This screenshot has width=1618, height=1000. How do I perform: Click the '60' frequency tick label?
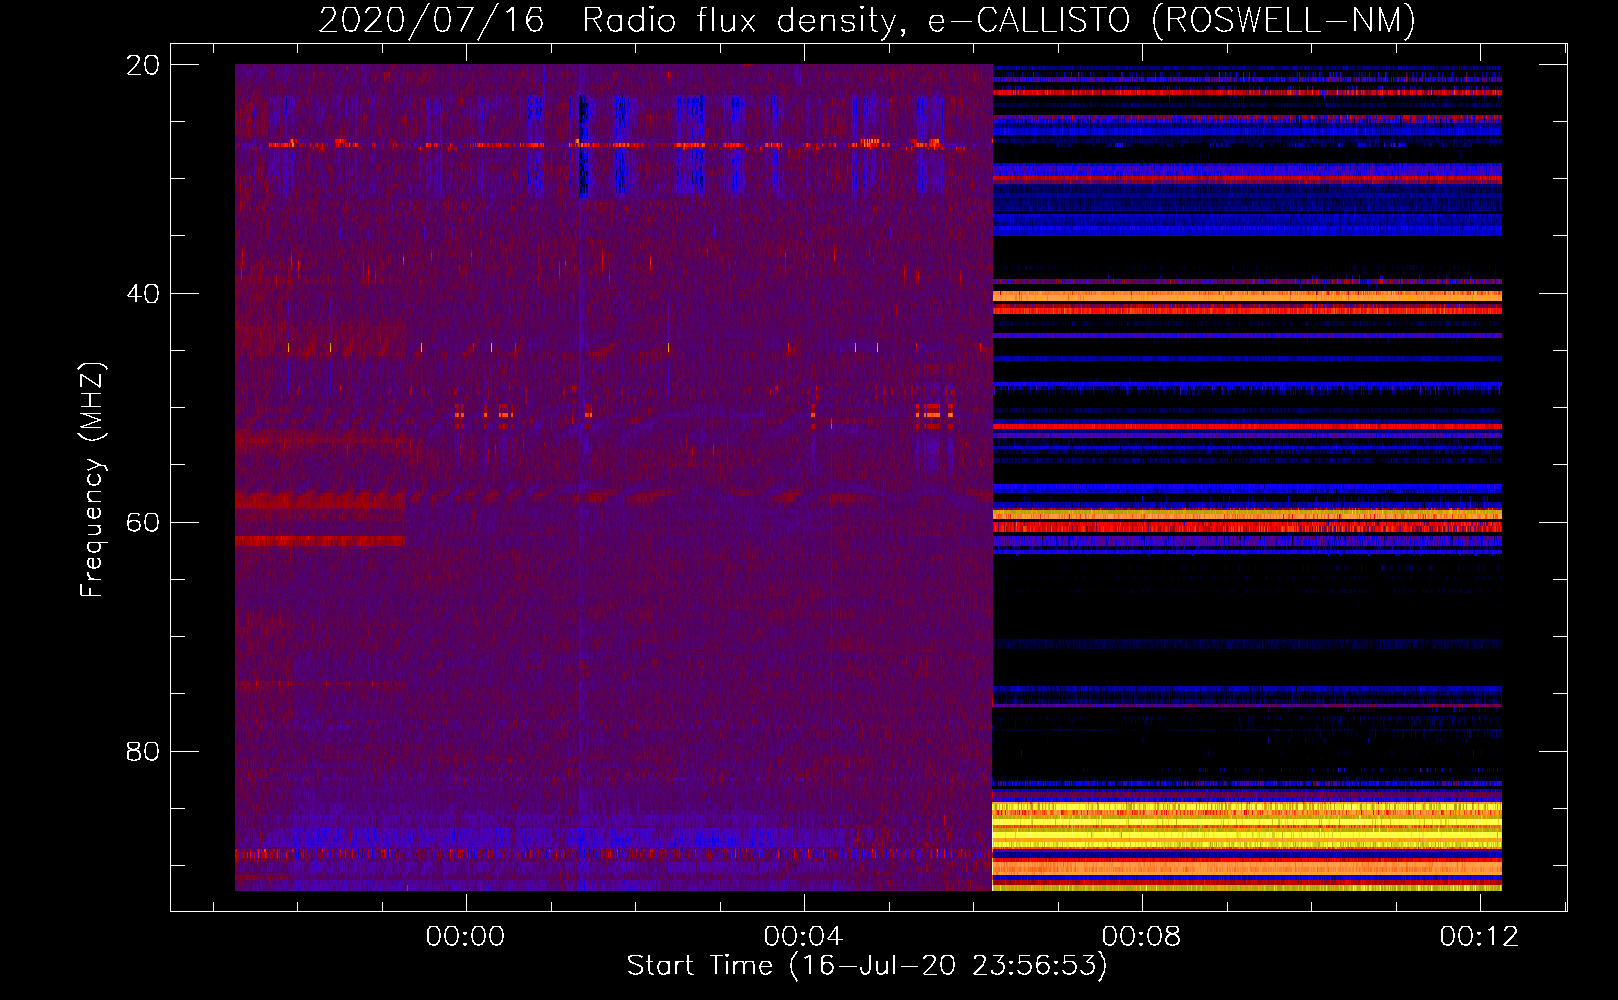pyautogui.click(x=142, y=523)
